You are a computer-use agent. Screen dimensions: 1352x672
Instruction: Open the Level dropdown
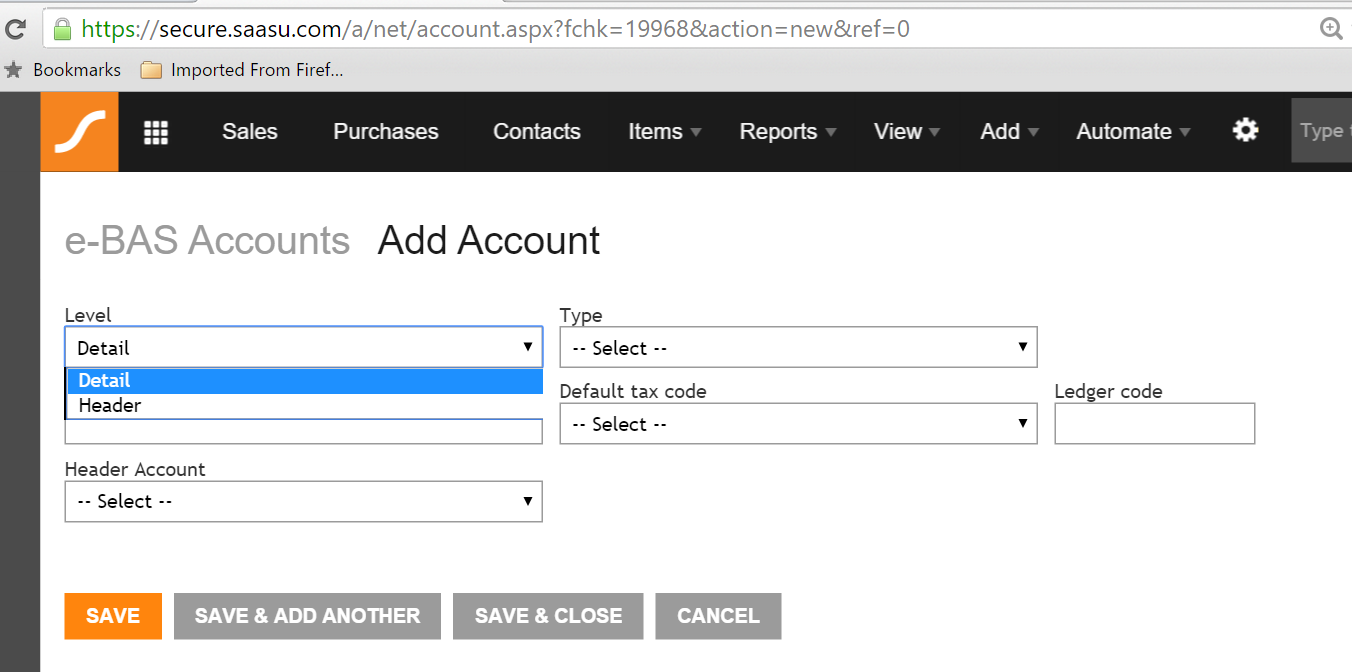coord(304,347)
